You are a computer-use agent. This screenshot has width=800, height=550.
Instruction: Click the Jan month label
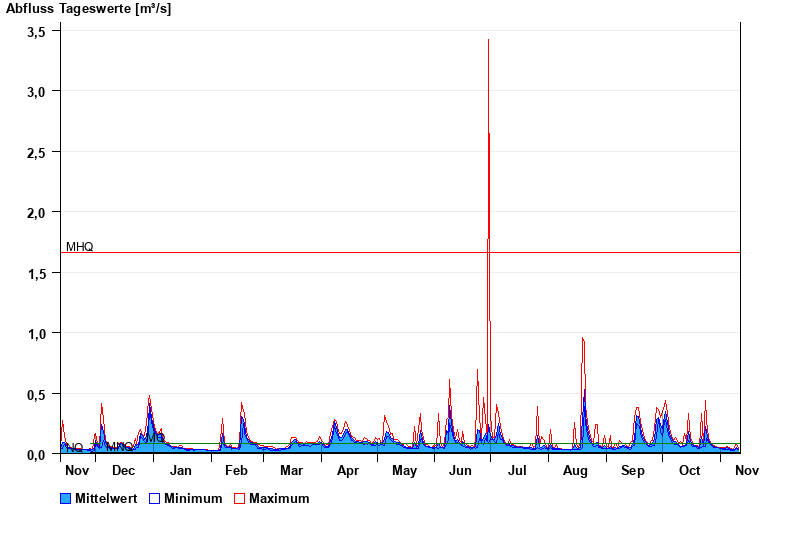(x=180, y=471)
